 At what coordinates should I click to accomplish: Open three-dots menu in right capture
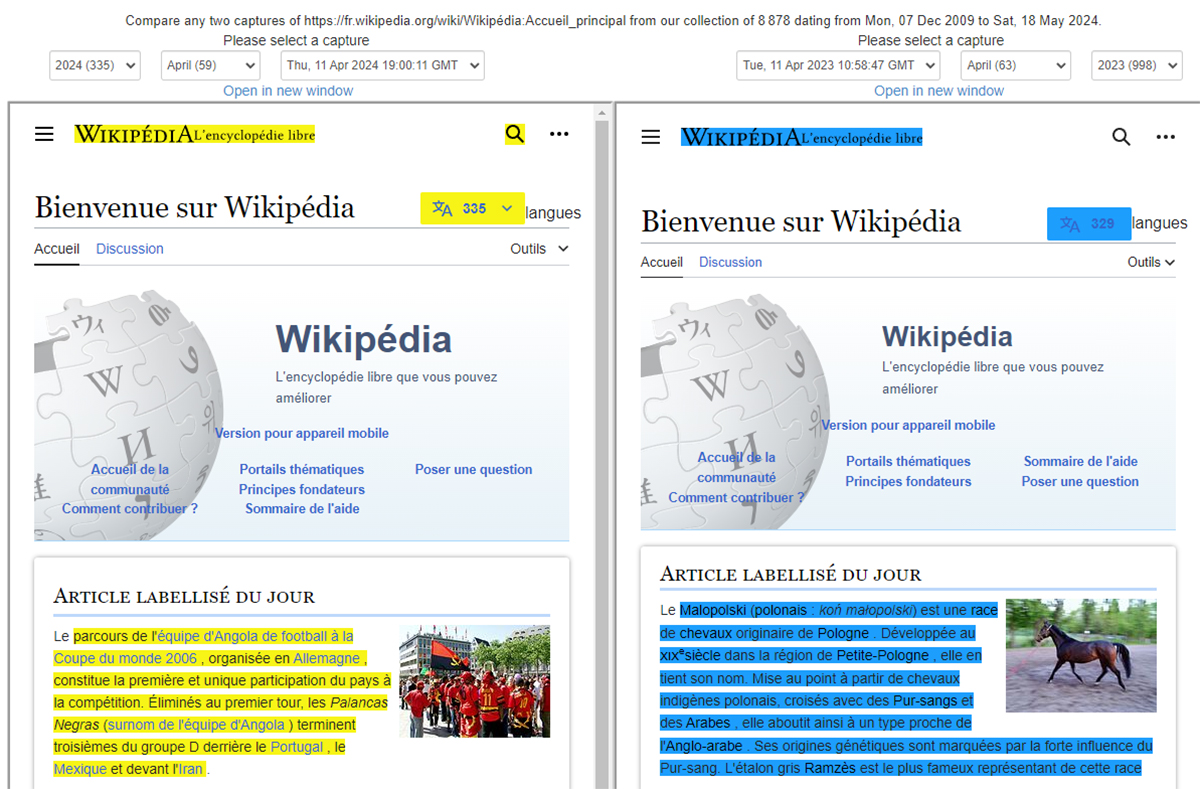[x=1165, y=137]
